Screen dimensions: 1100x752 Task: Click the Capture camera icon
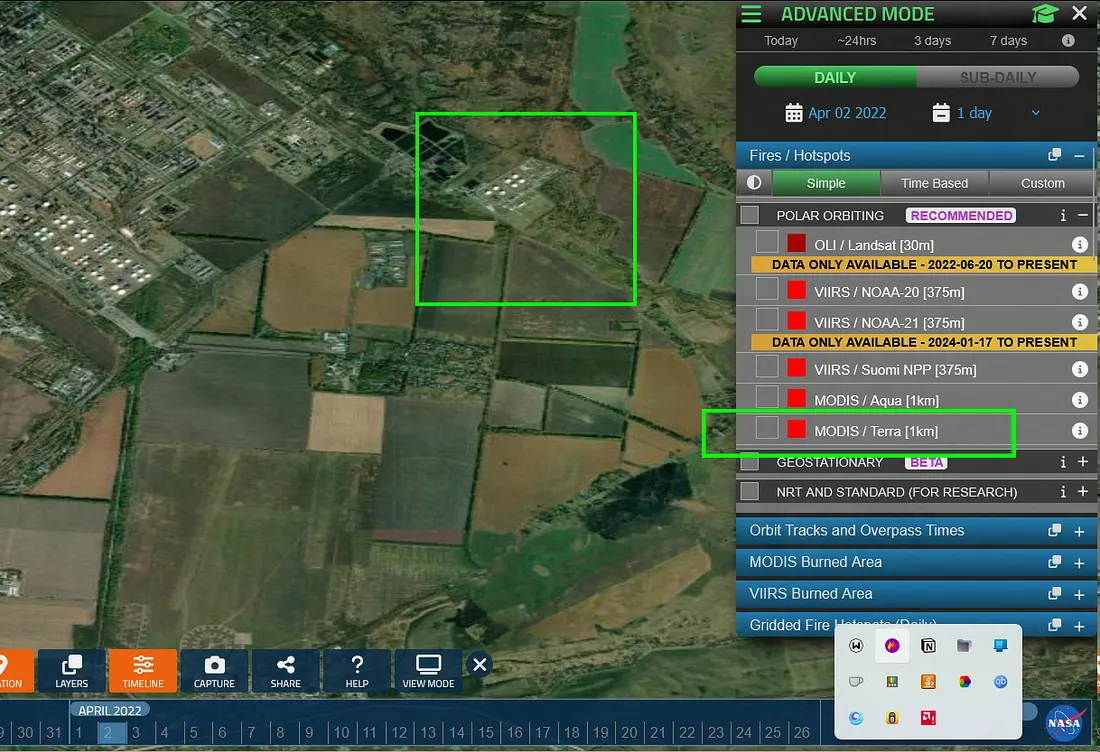coord(213,670)
